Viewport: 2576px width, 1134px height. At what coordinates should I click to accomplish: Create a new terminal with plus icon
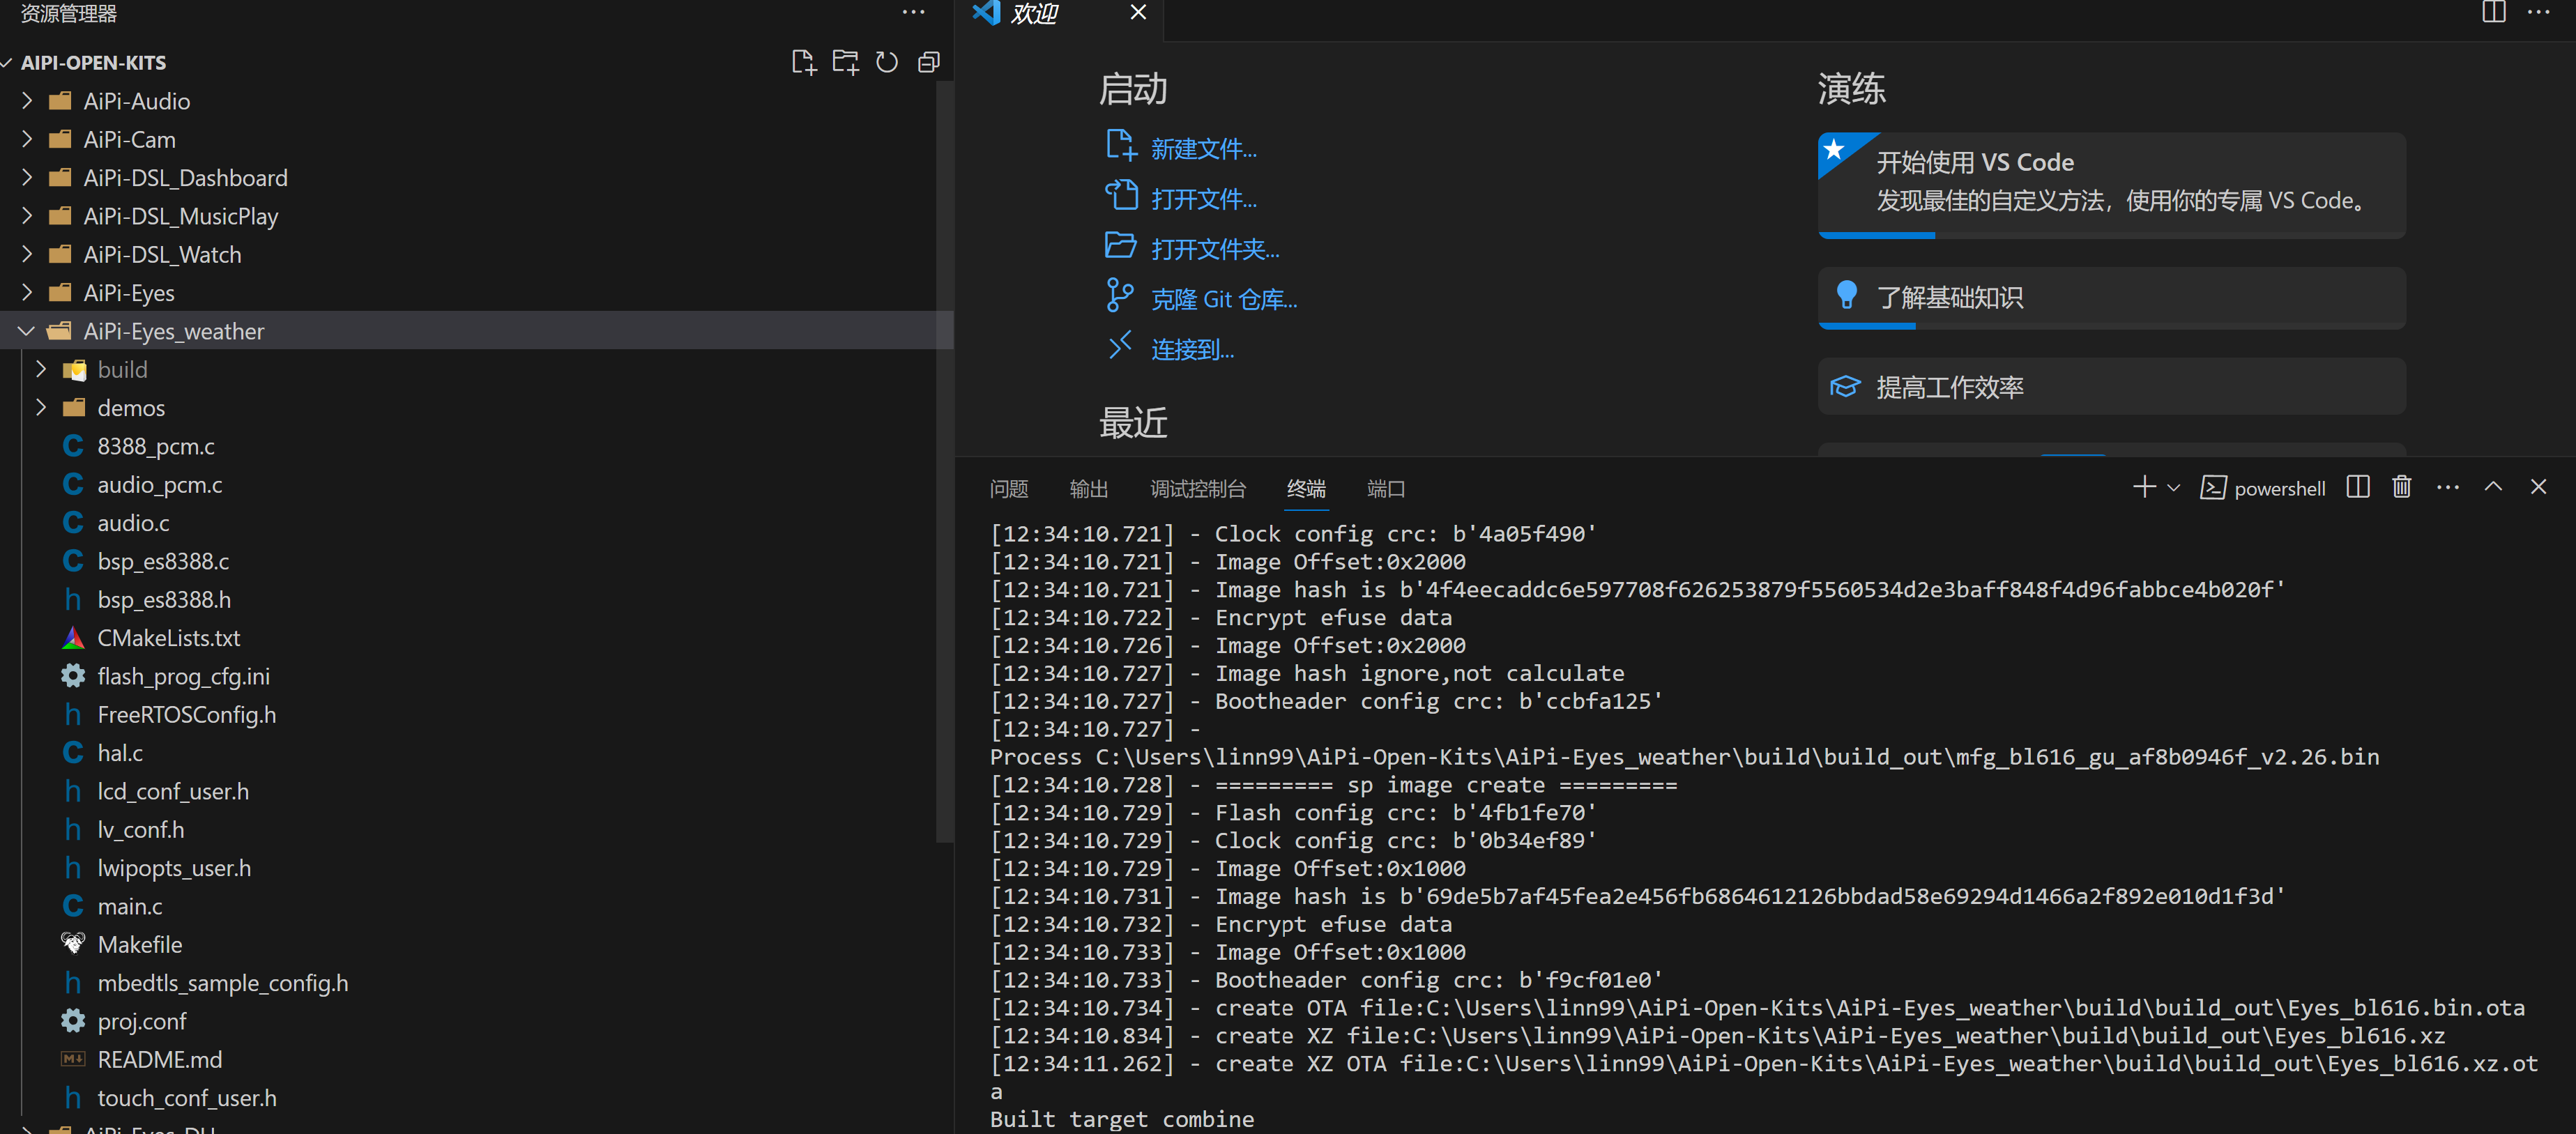click(2143, 487)
